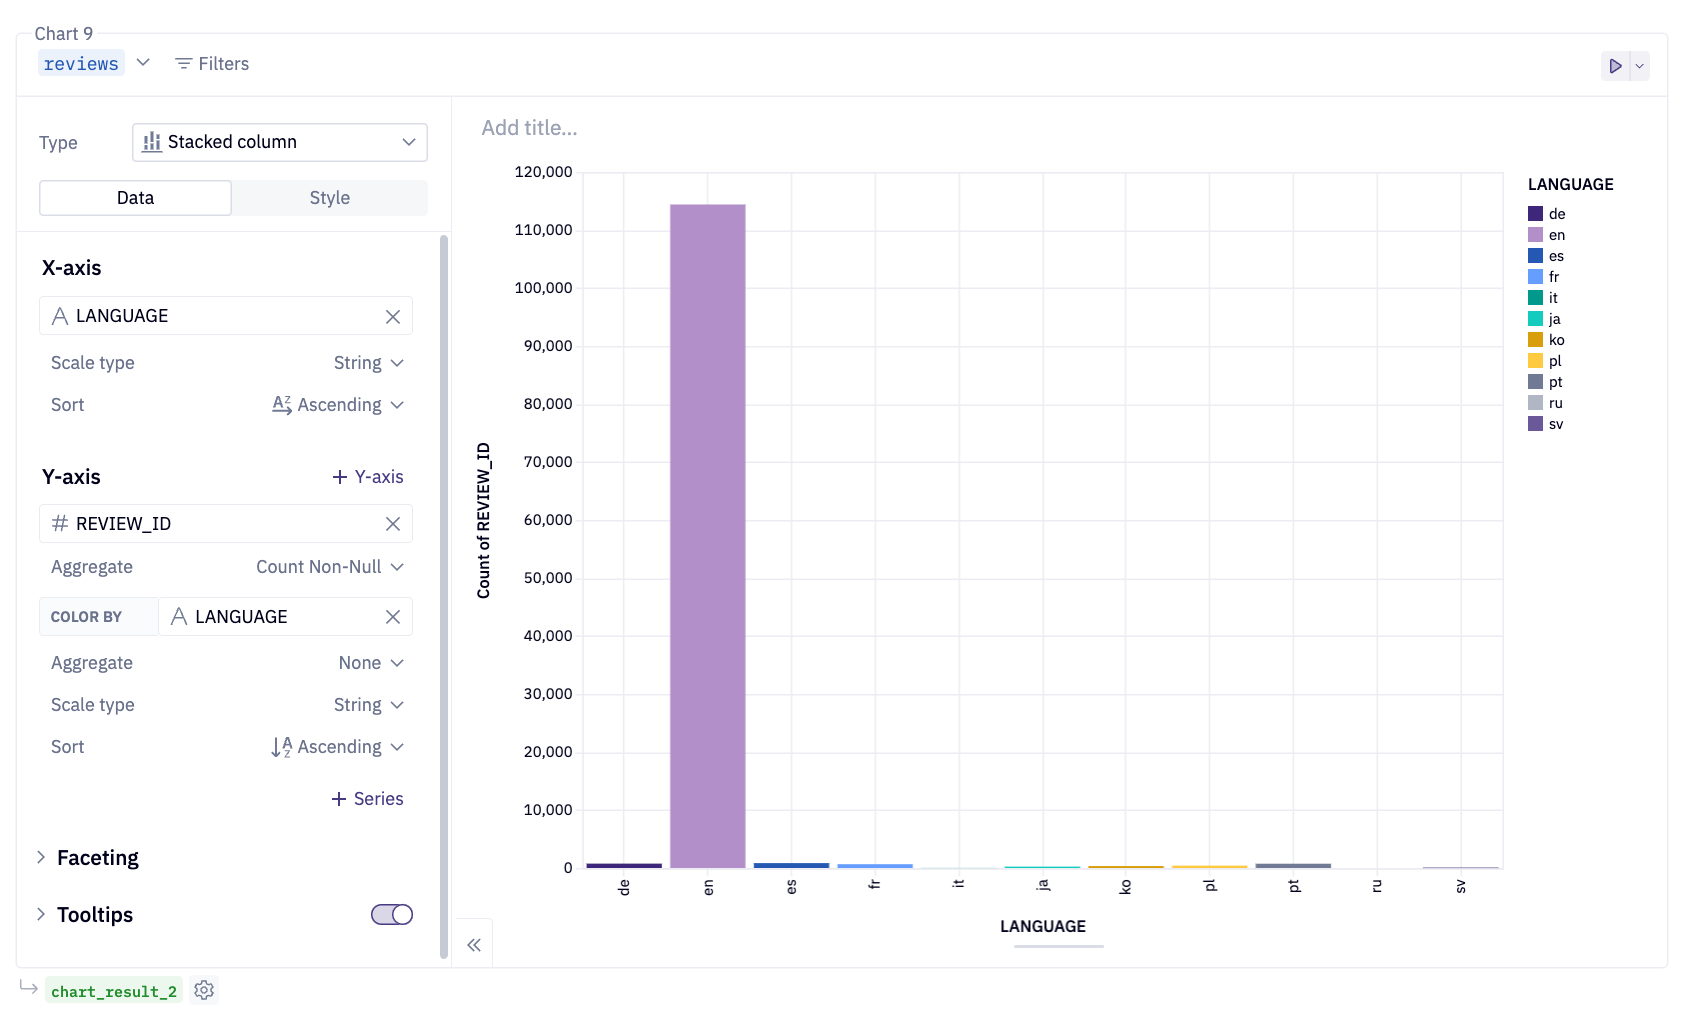Clear the COLOR BY LANGUAGE field
This screenshot has height=1018, width=1704.
pos(392,616)
